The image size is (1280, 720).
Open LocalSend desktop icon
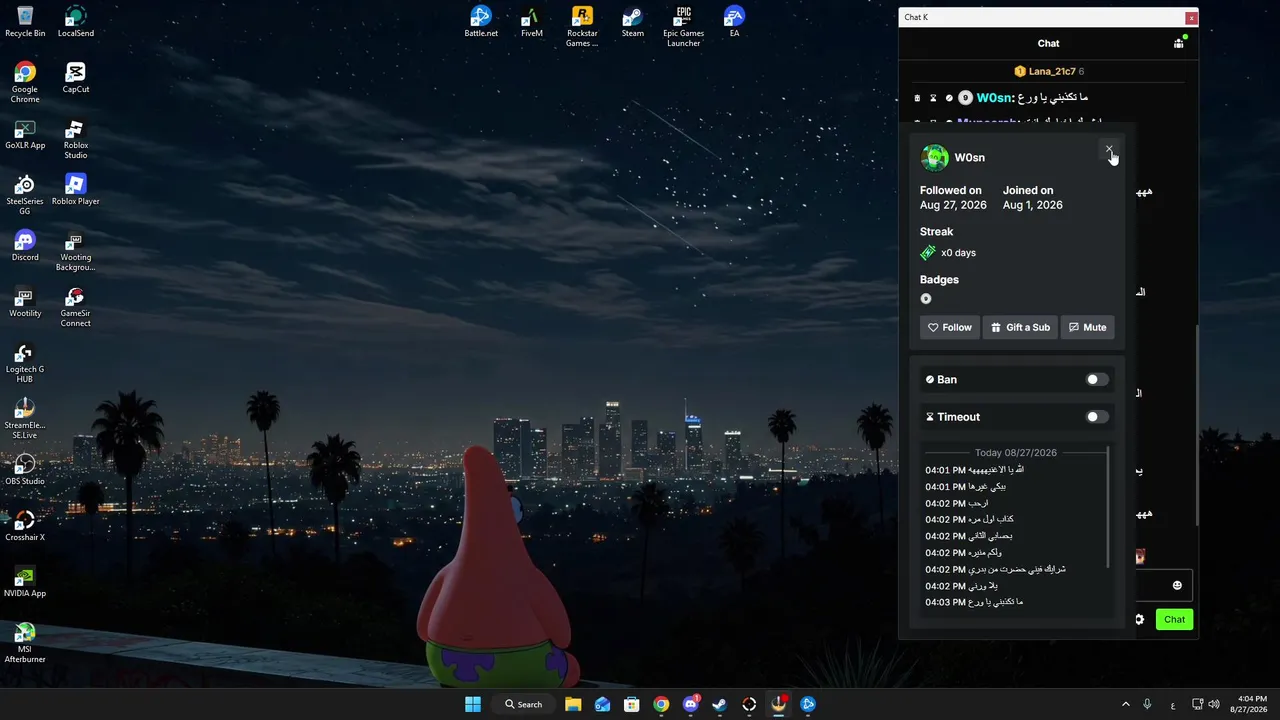76,22
